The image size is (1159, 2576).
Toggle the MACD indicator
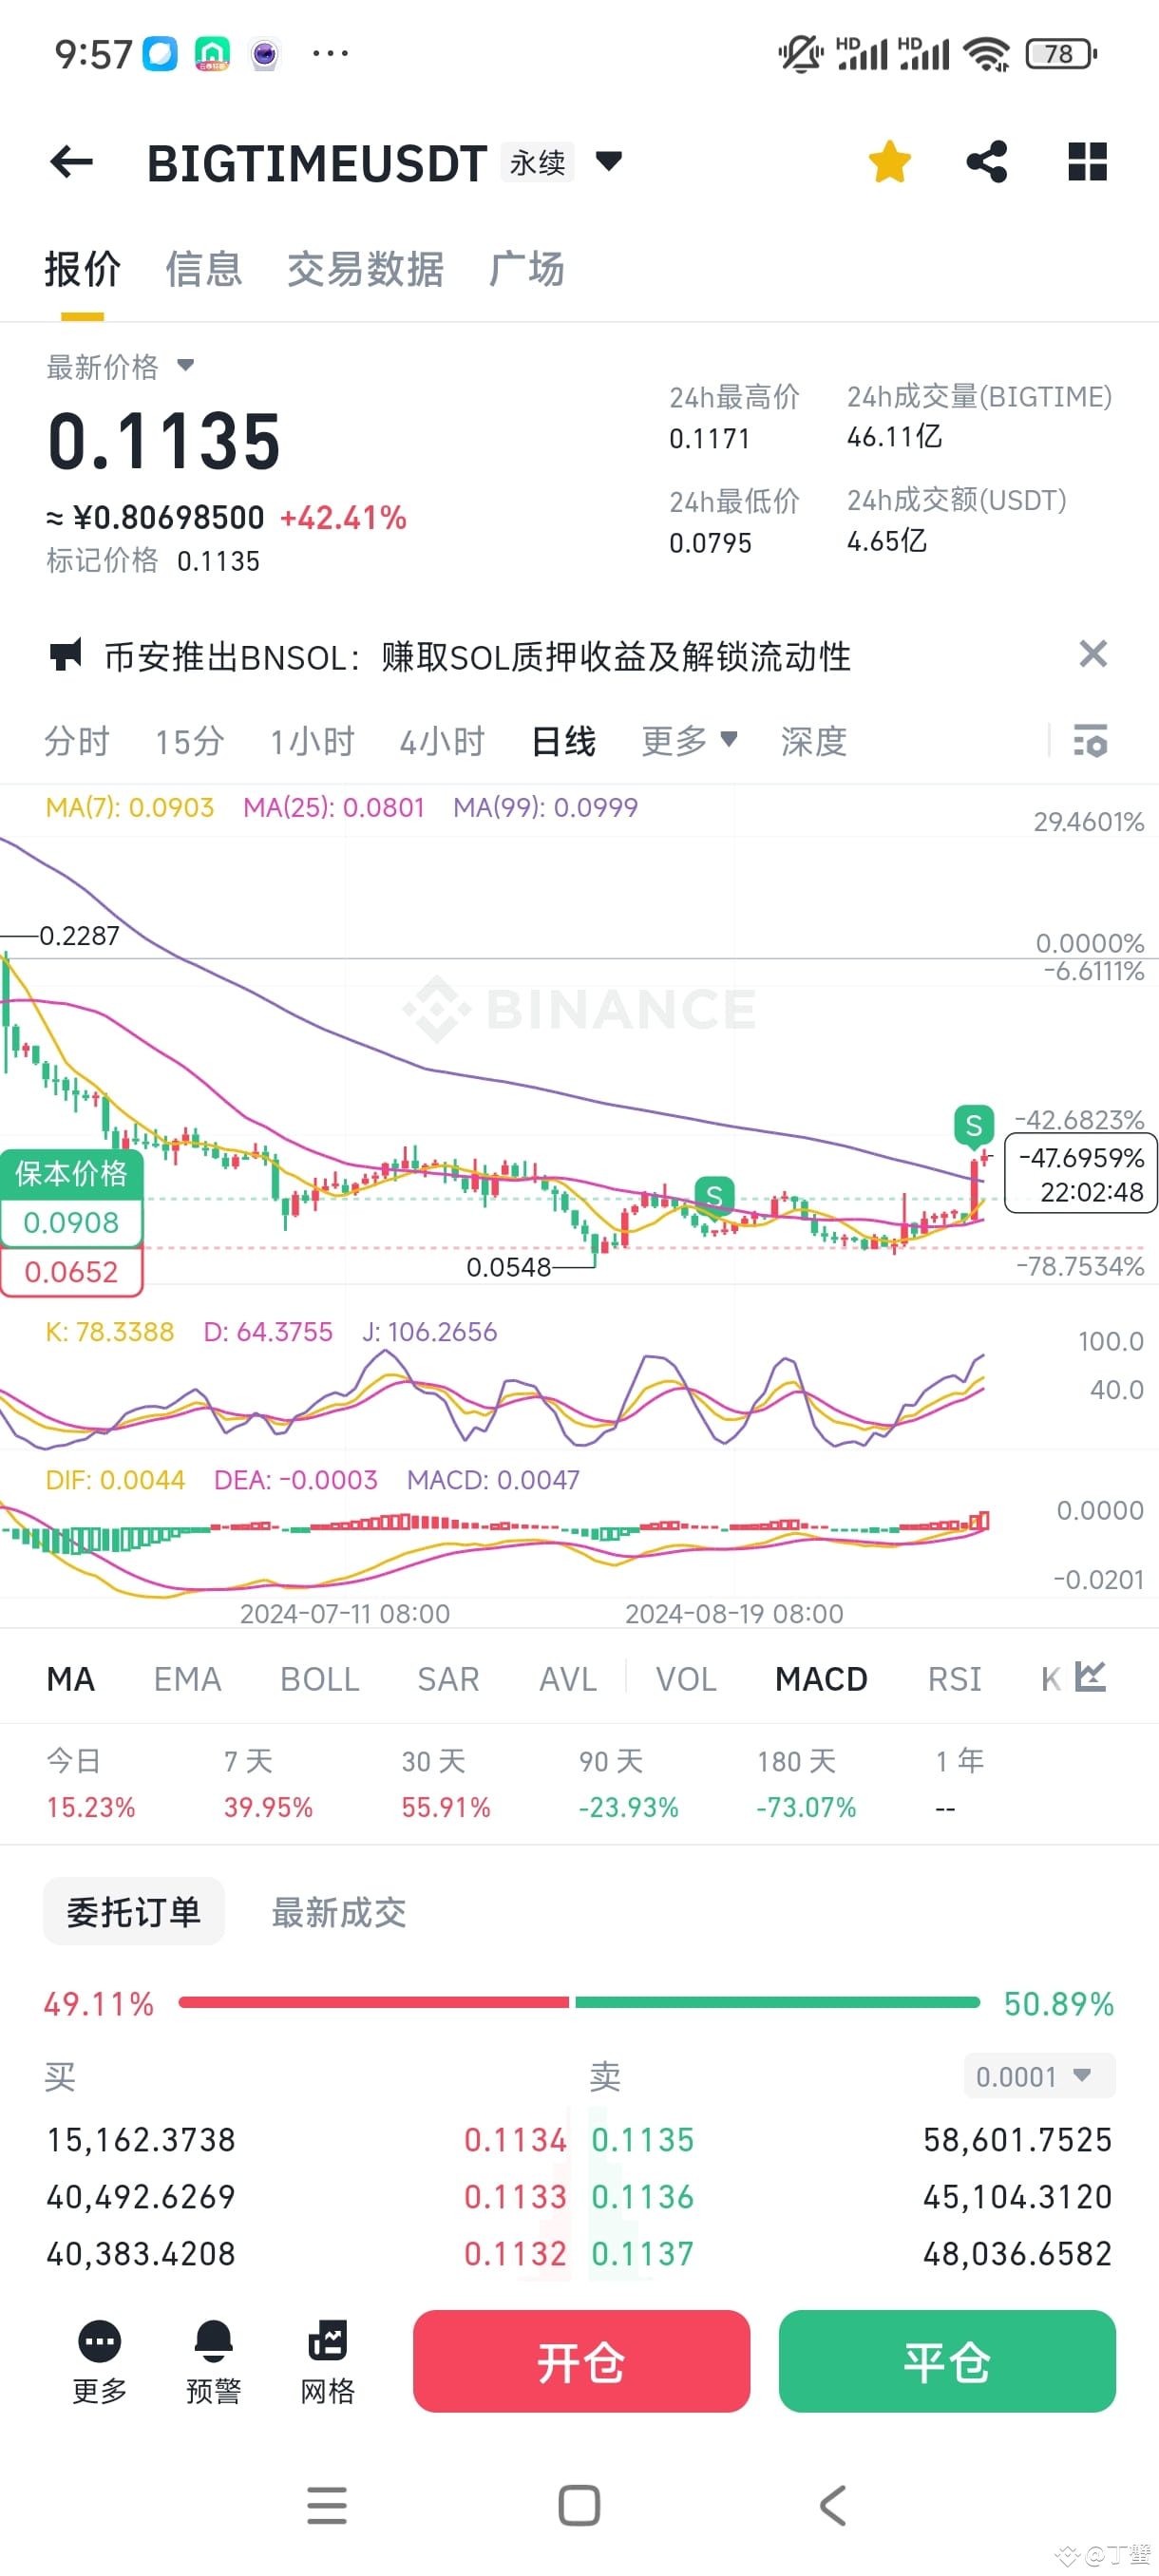tap(821, 1679)
